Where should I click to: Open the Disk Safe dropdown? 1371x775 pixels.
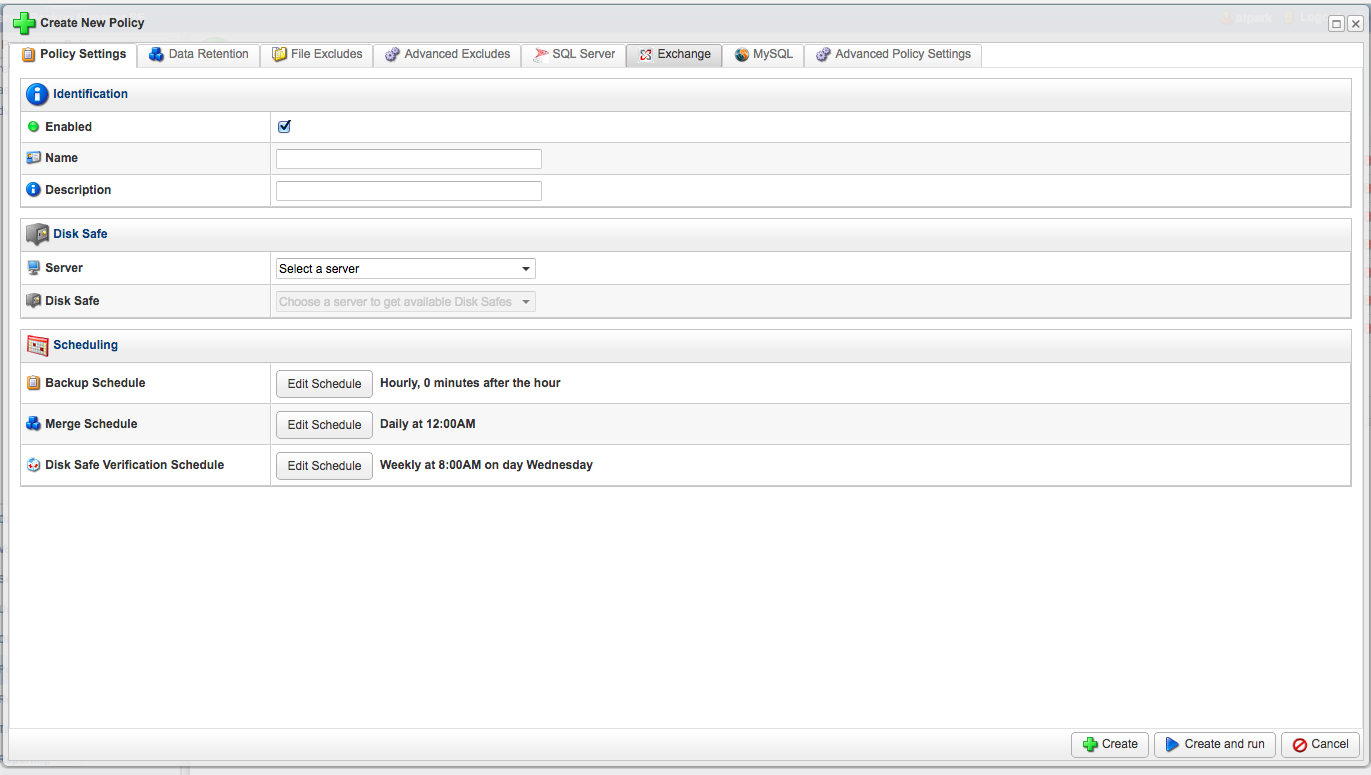coord(405,302)
